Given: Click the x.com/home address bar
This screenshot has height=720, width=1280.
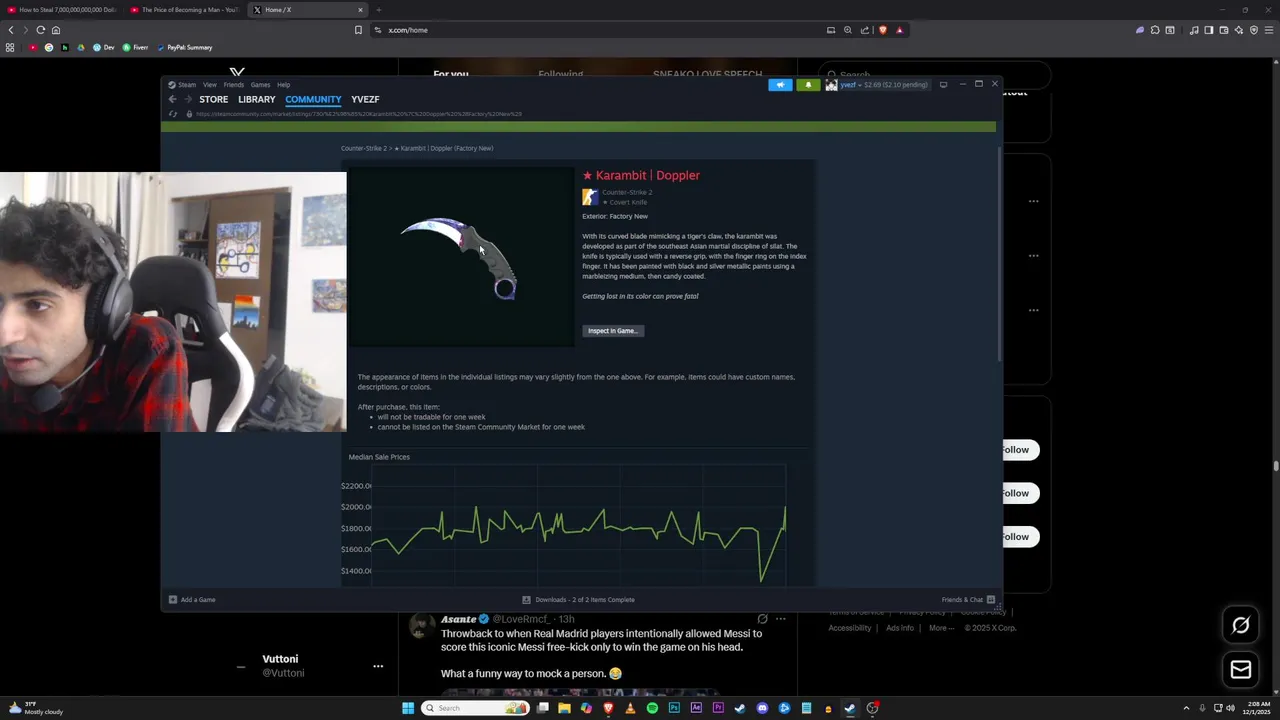Looking at the screenshot, I should [x=598, y=30].
